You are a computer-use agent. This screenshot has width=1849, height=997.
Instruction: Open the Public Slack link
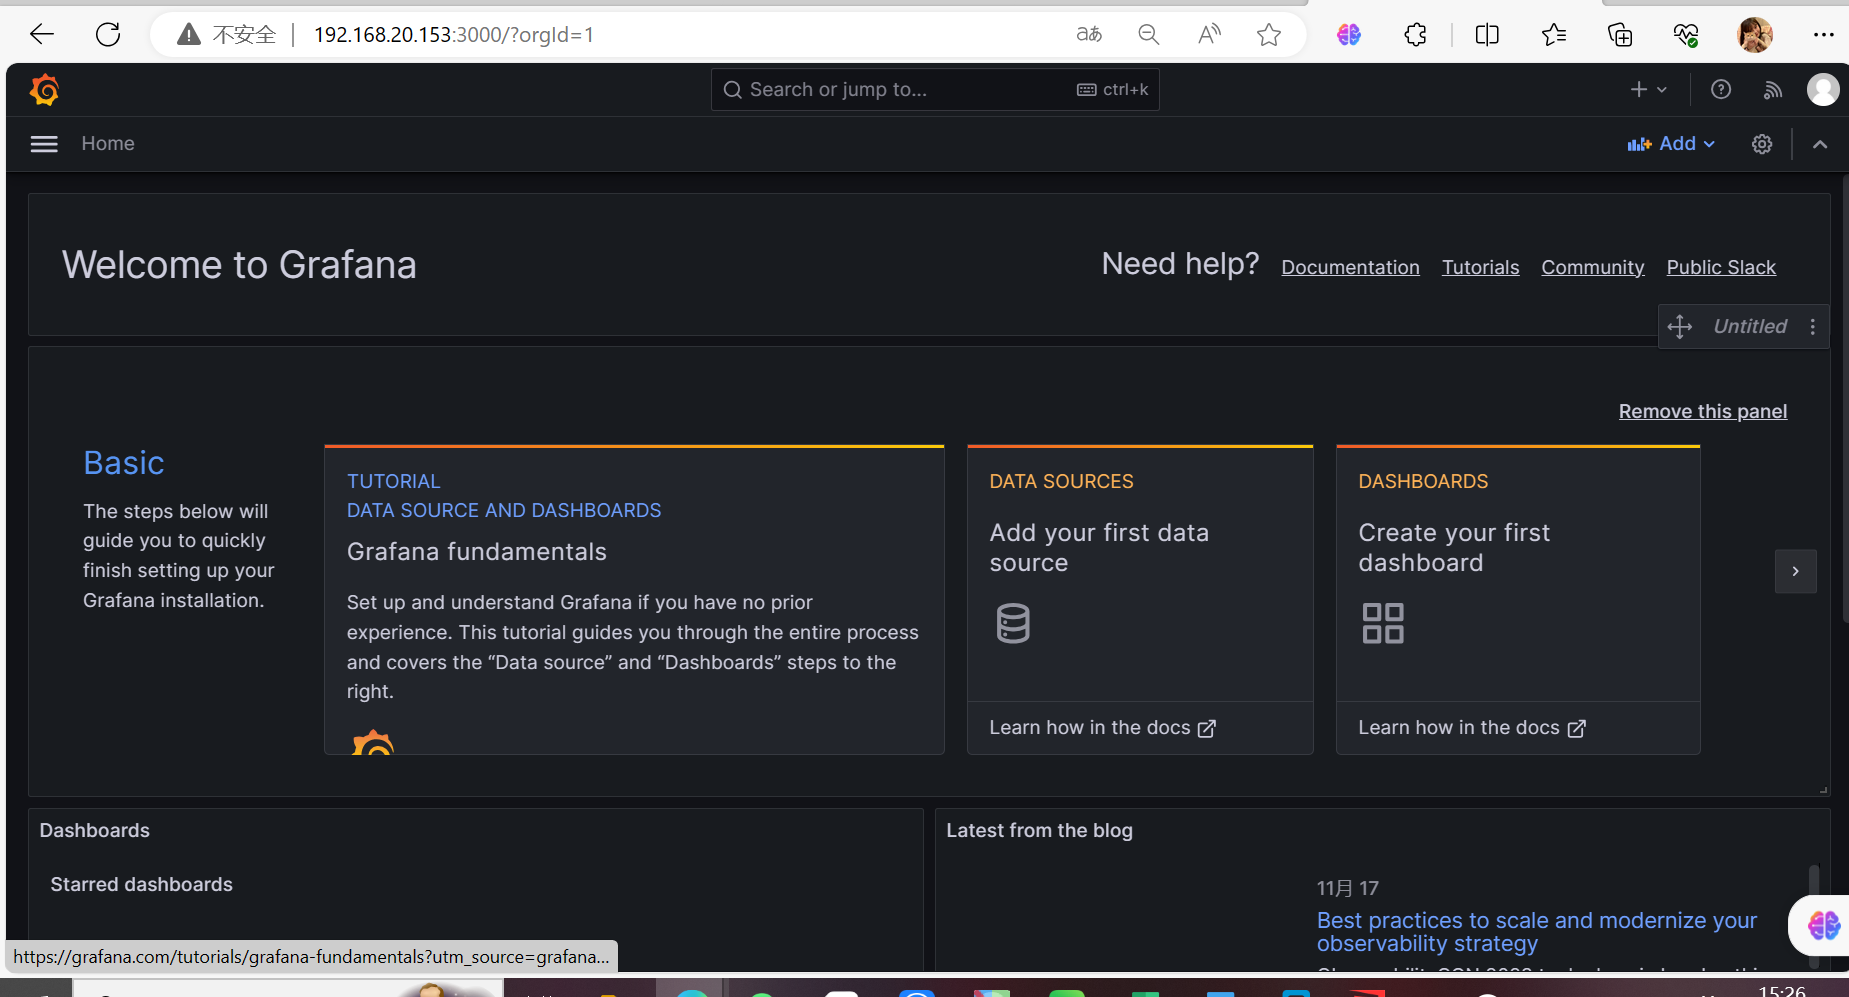pos(1721,267)
